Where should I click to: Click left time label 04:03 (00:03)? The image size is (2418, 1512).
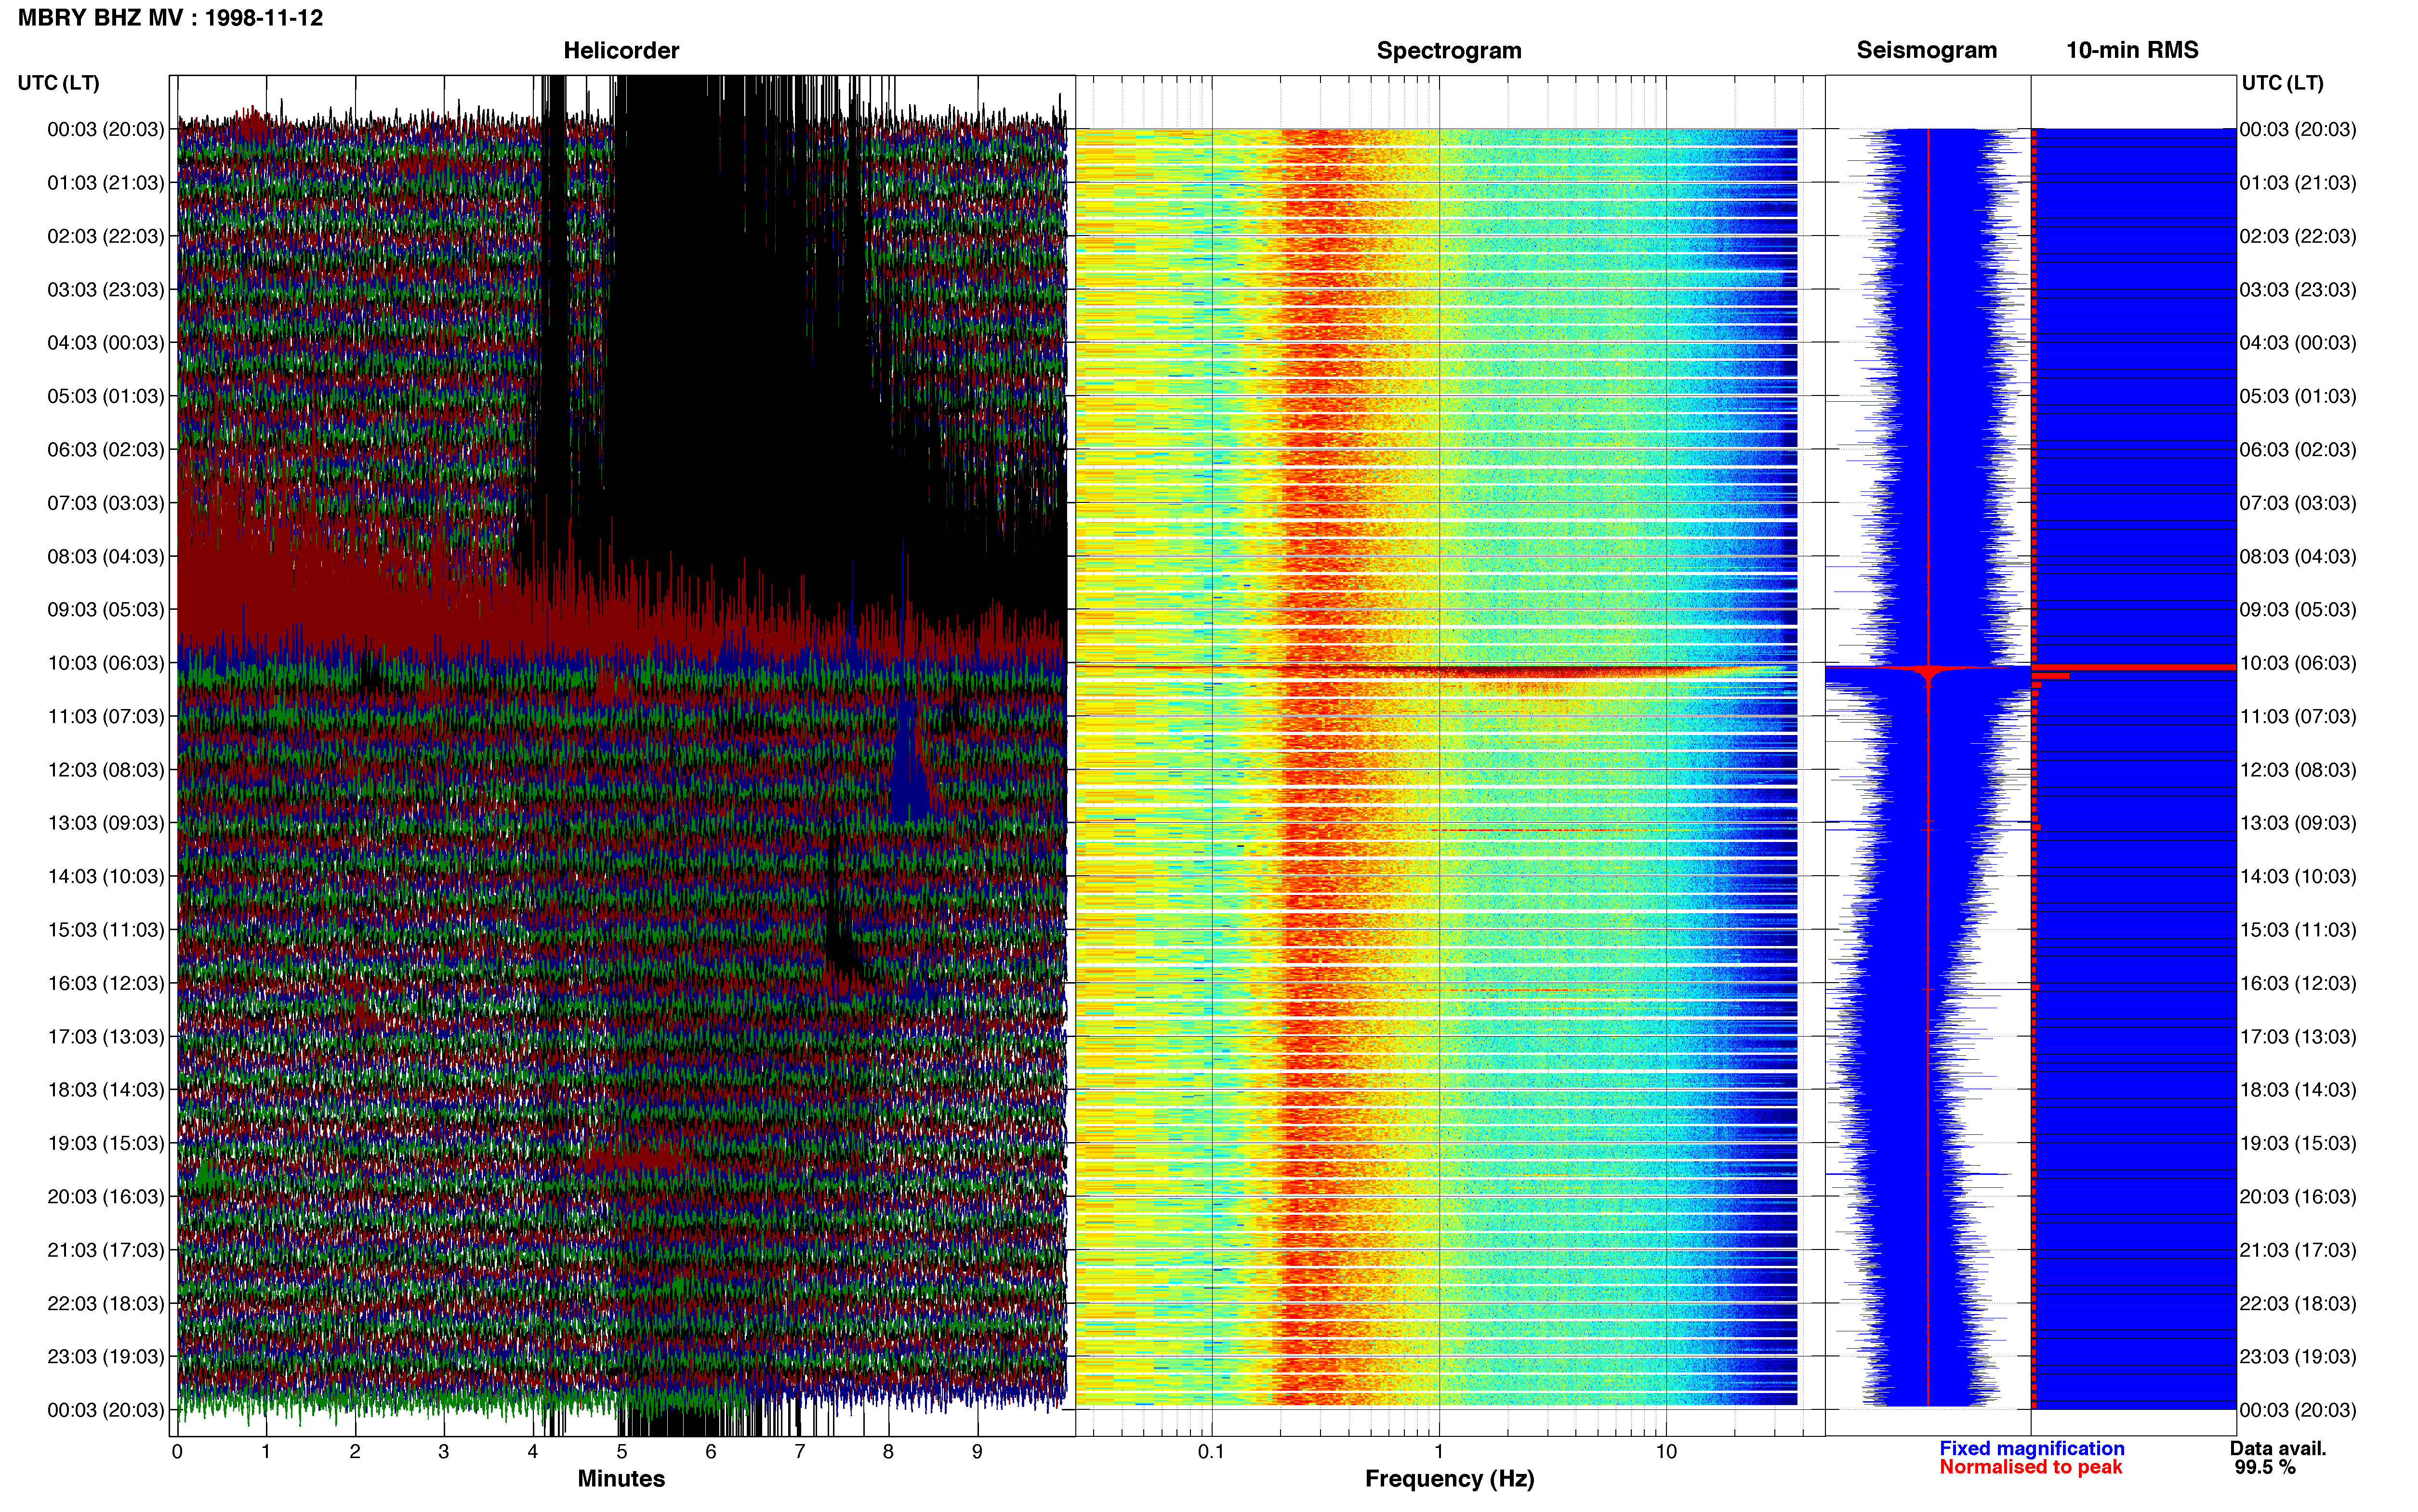[106, 343]
